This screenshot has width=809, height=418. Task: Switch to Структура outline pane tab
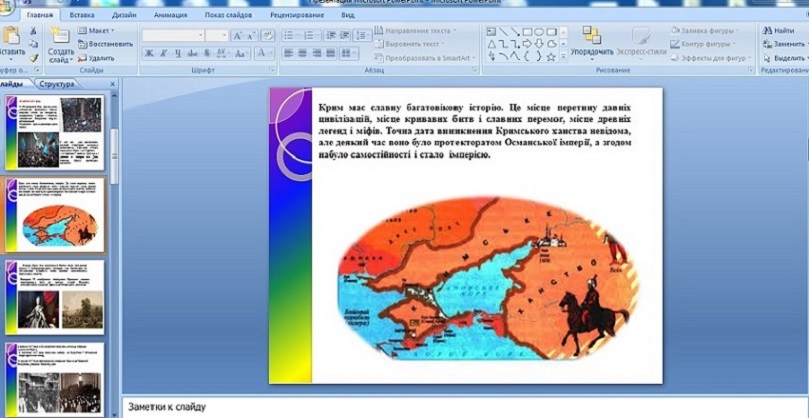(x=57, y=84)
